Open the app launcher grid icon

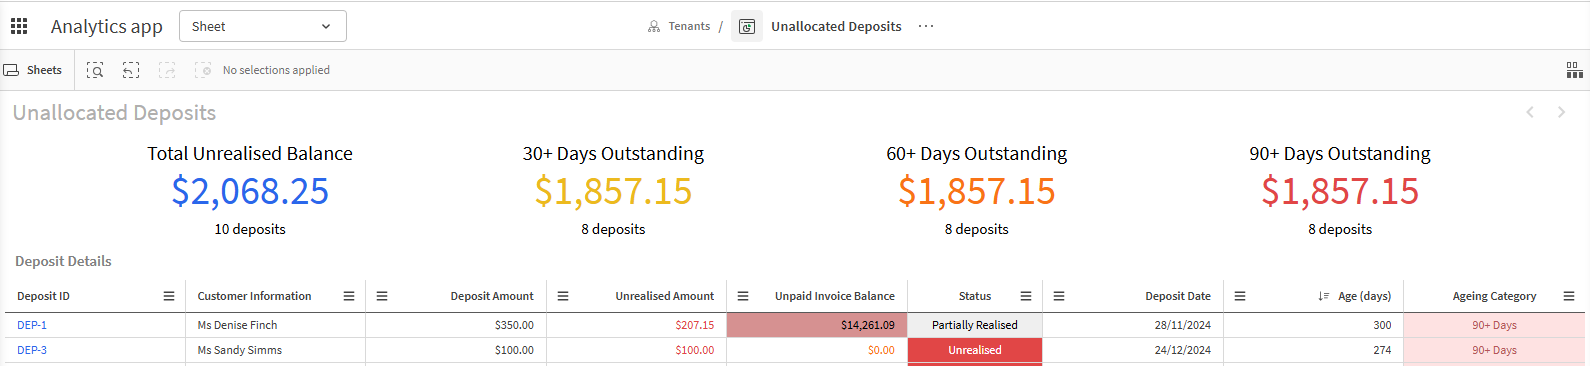(19, 26)
